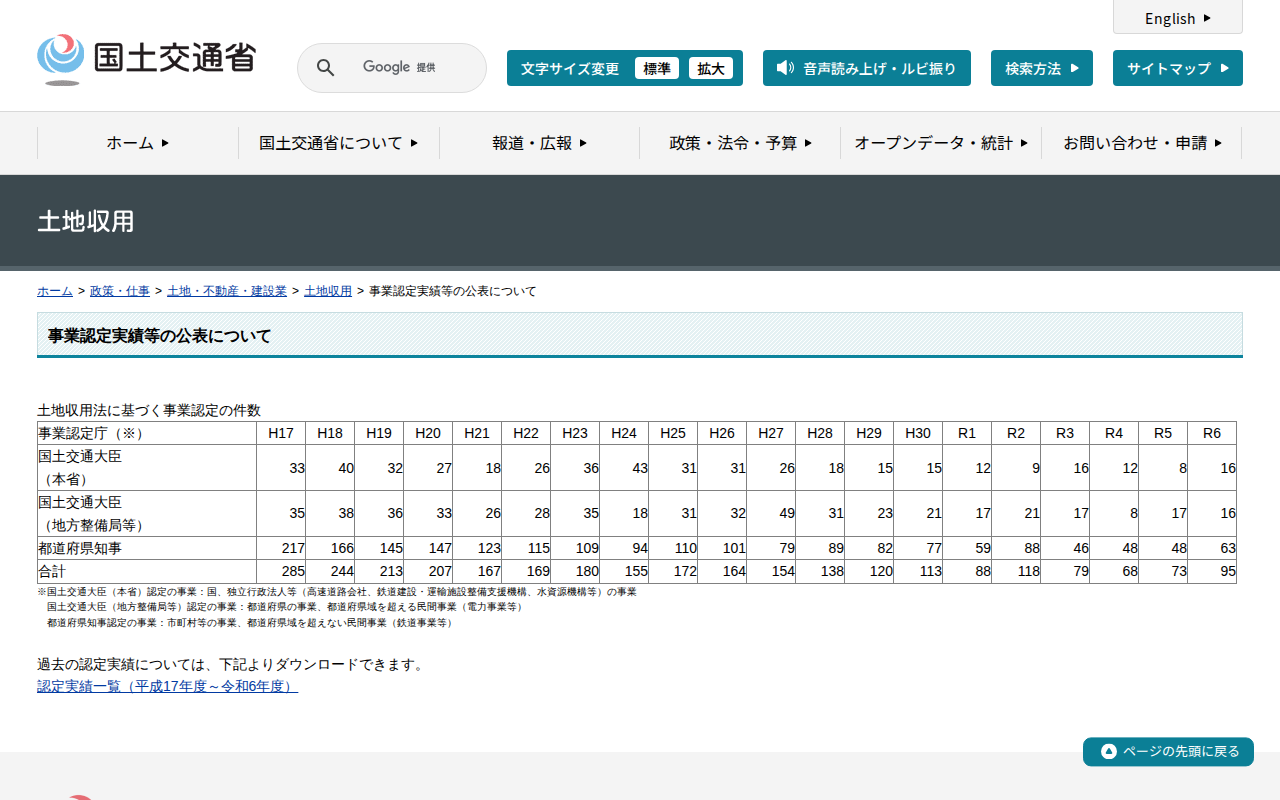The height and width of the screenshot is (800, 1280).
Task: Open the 政策・法令・予算 menu item
Action: (740, 143)
